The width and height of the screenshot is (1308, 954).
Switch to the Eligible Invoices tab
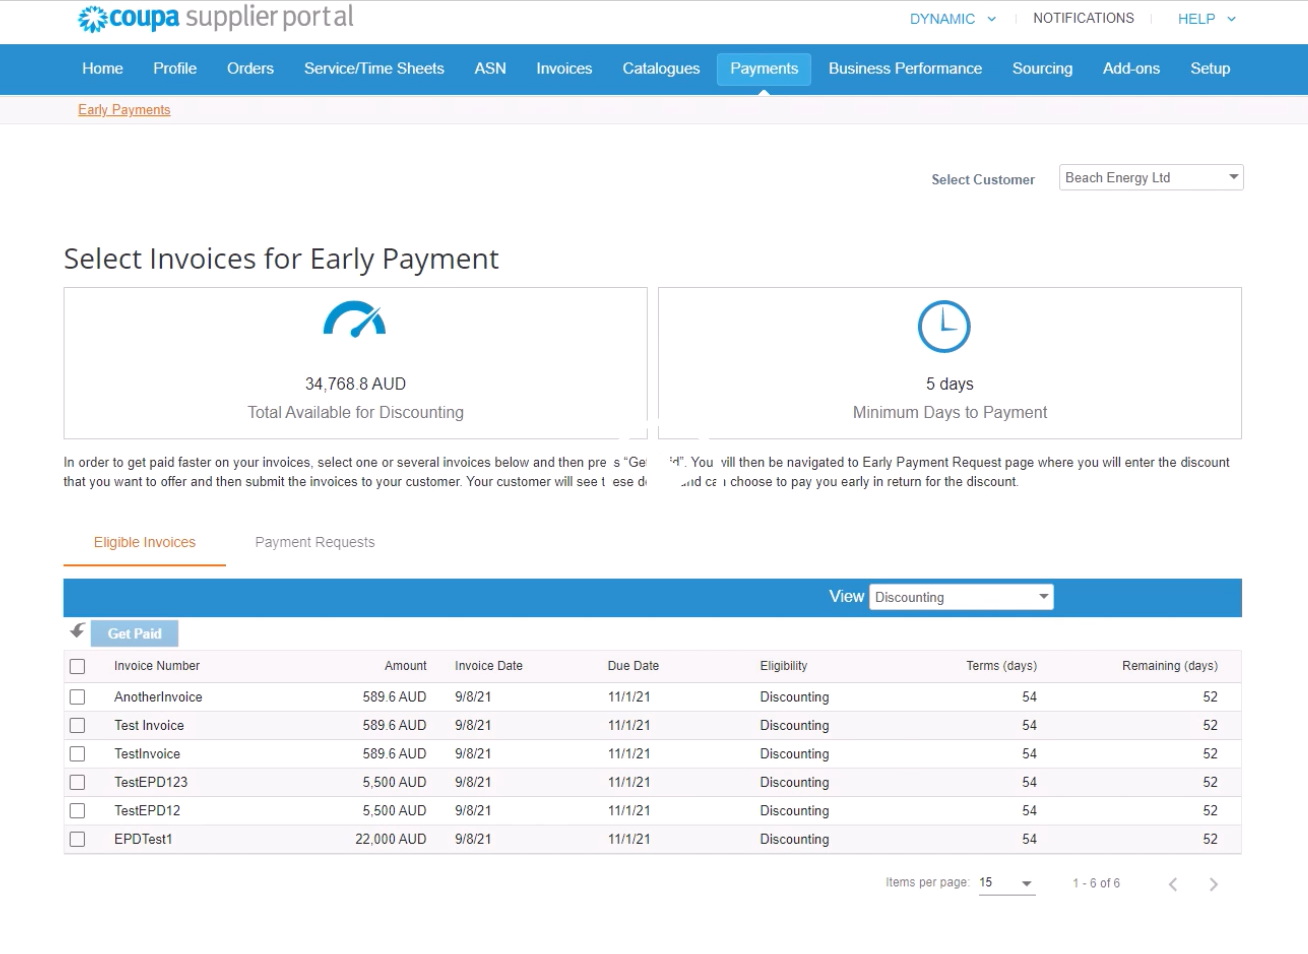click(x=145, y=543)
